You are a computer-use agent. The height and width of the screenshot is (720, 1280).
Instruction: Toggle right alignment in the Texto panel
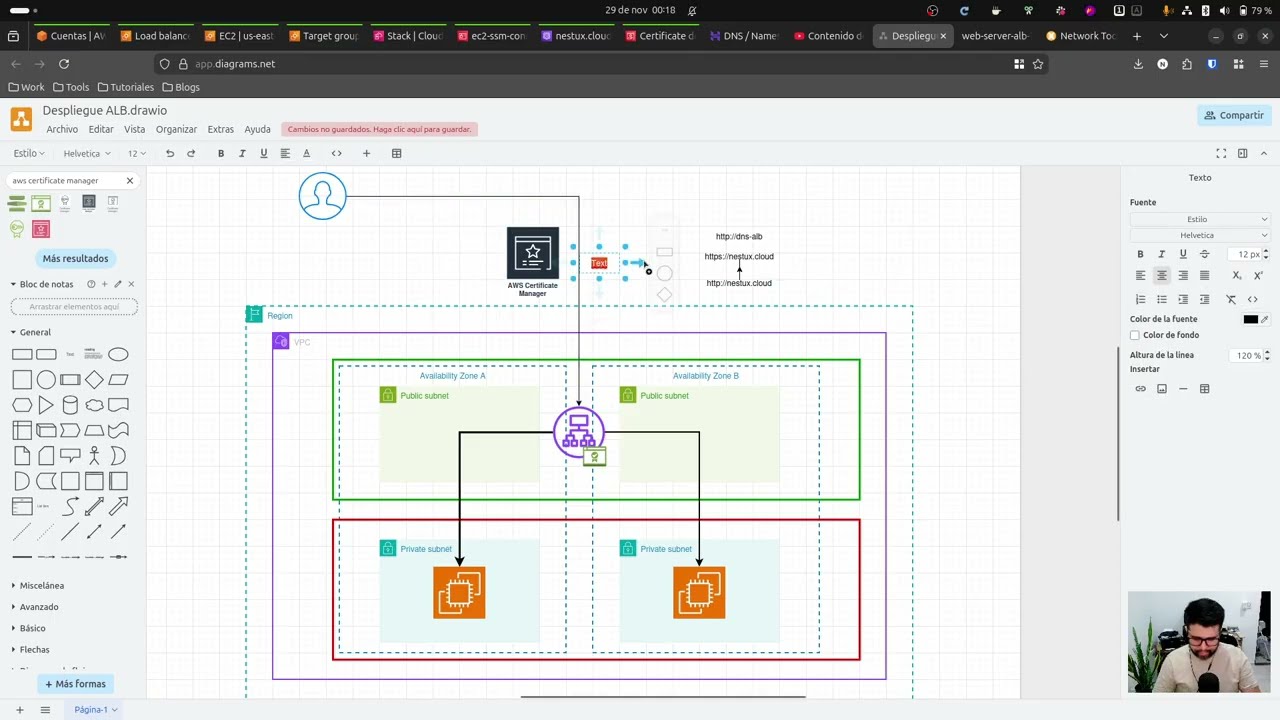1183,275
